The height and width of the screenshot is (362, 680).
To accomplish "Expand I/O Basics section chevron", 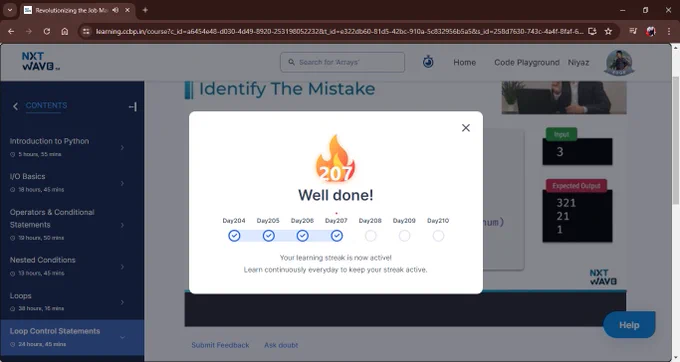I will point(122,183).
